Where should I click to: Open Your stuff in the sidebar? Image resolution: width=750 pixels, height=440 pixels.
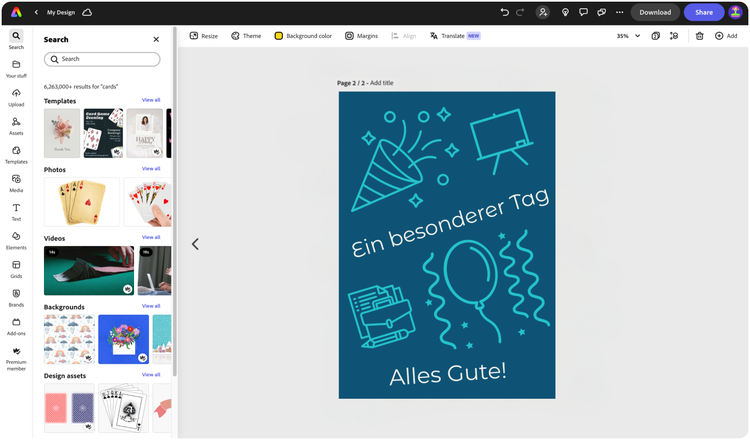point(16,69)
